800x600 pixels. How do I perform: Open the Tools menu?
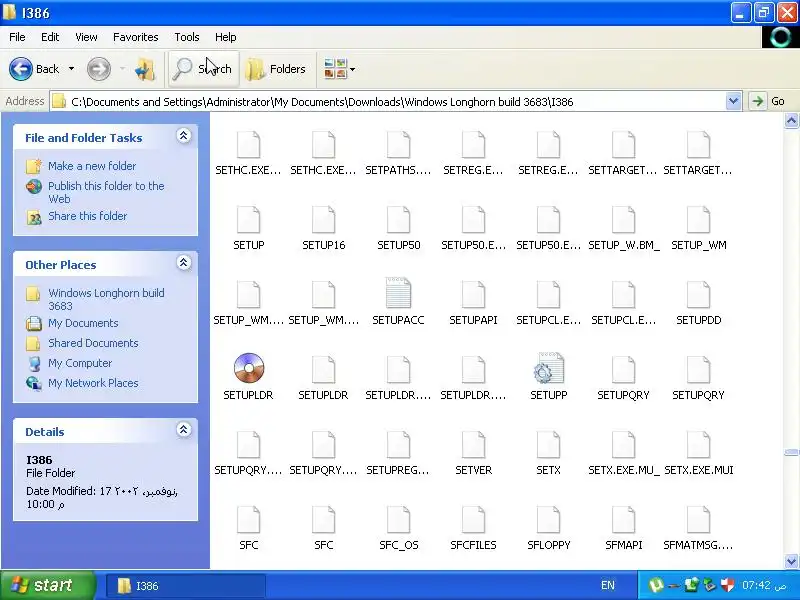[187, 37]
